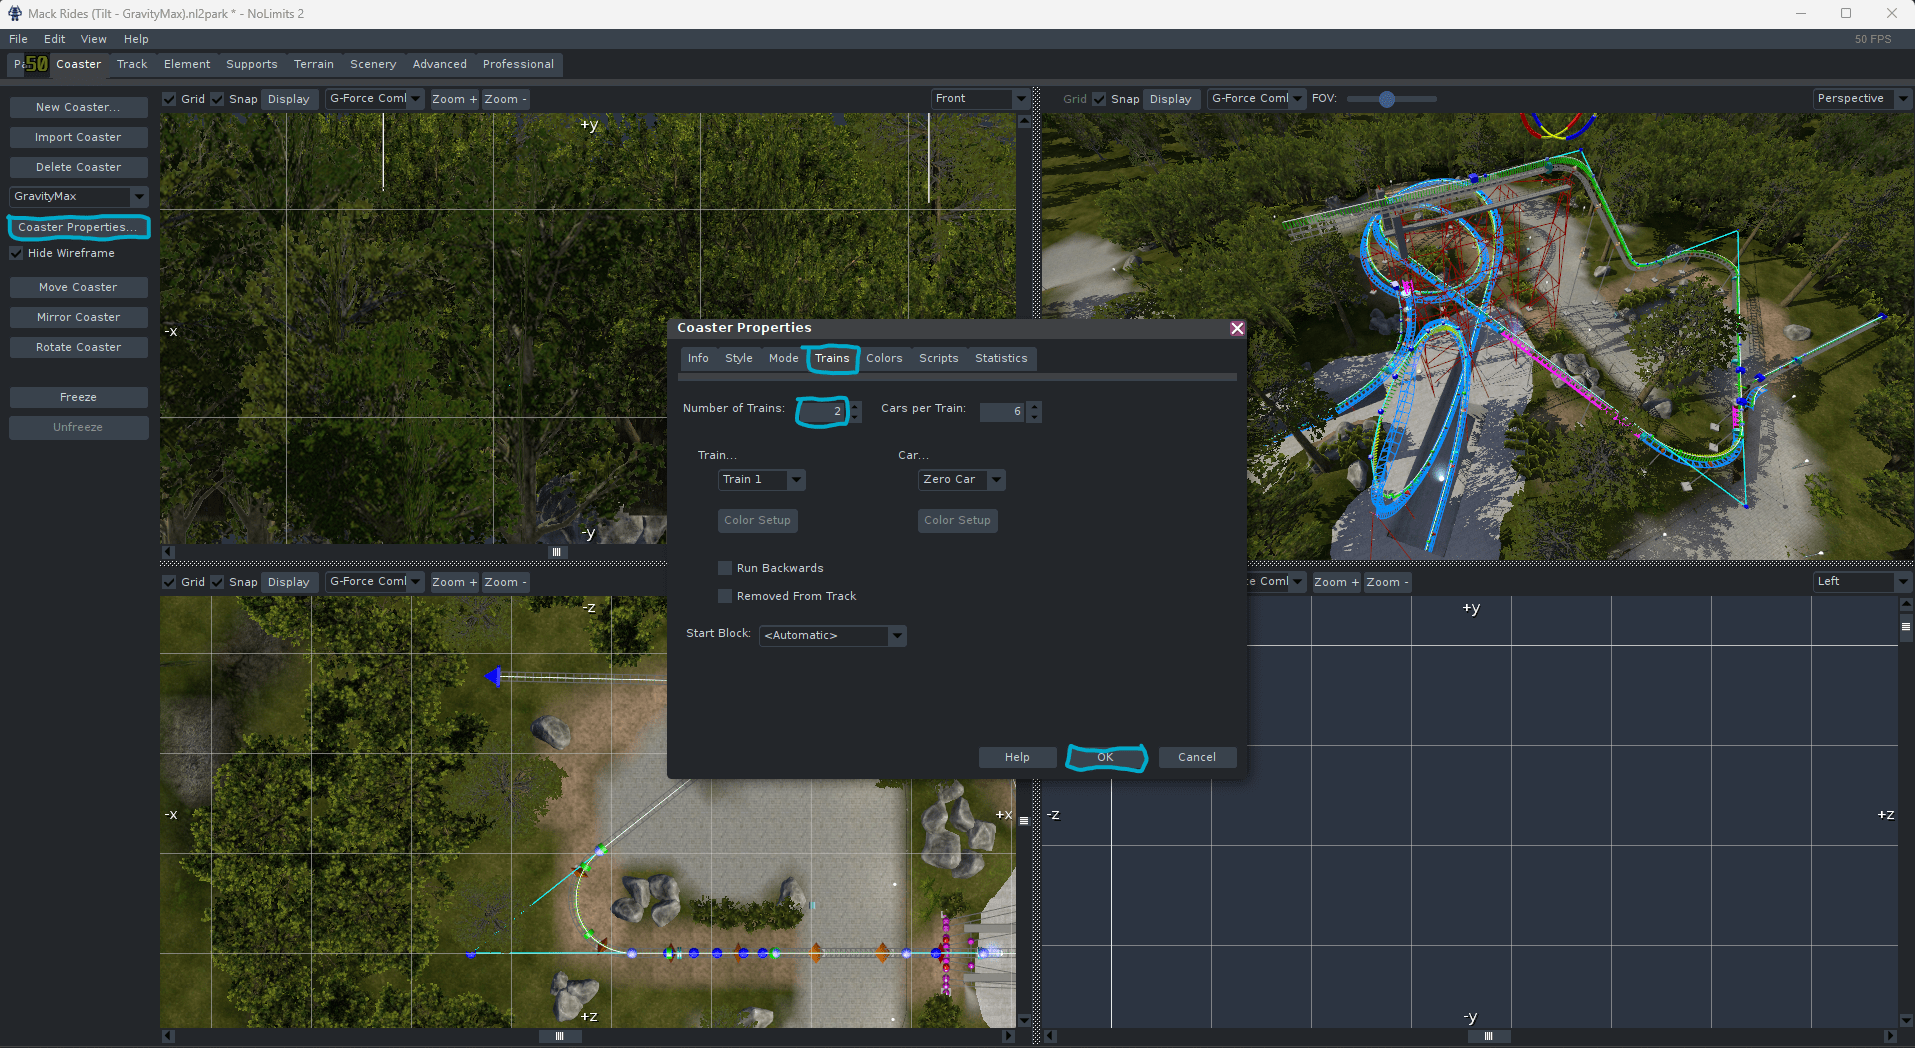Click Zoom + in the Front viewport

point(454,99)
